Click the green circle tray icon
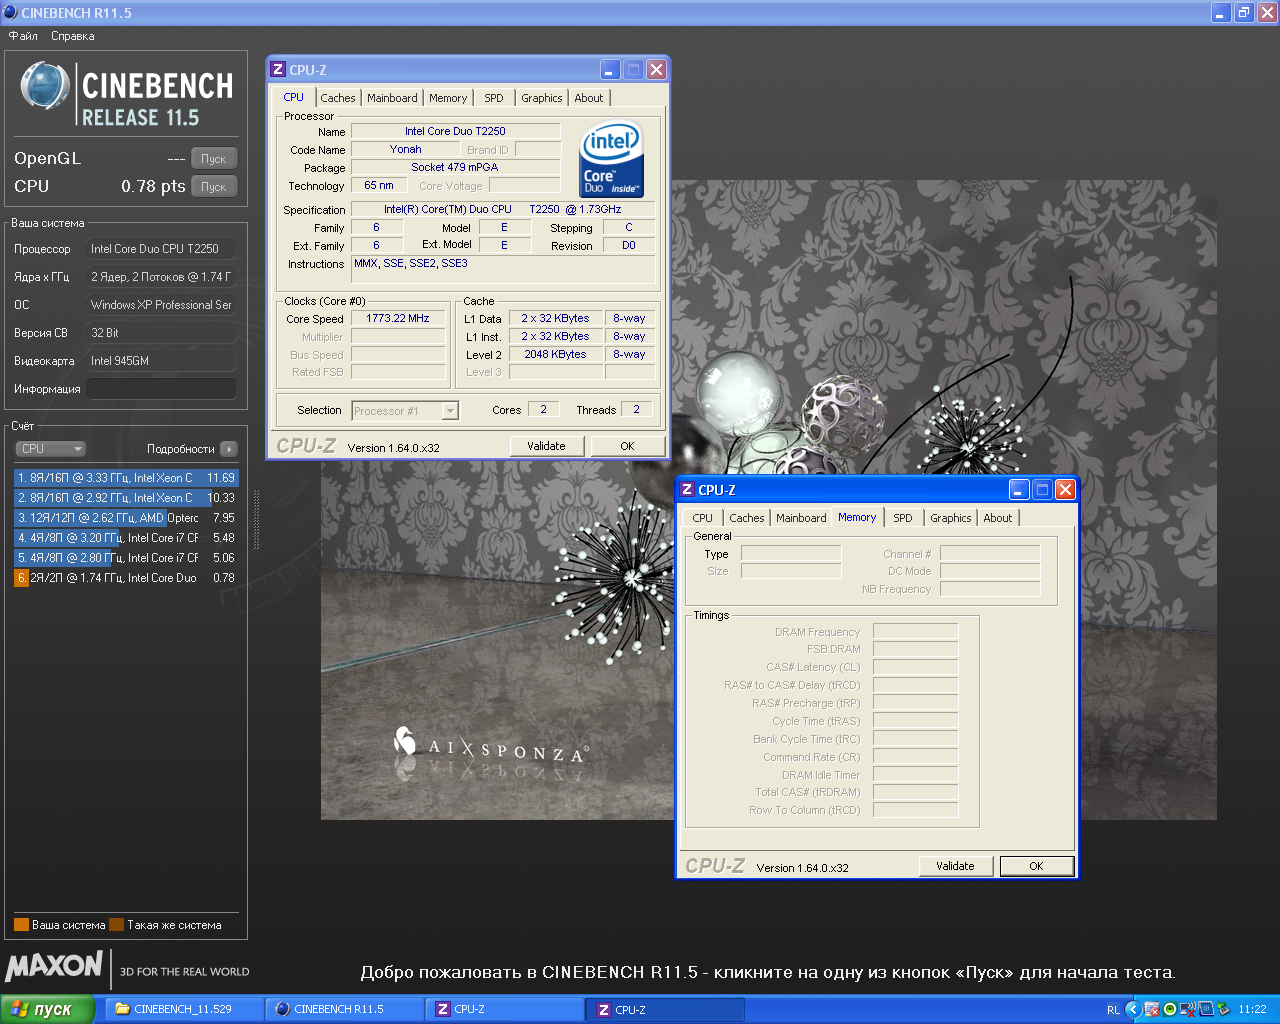 point(1169,1010)
